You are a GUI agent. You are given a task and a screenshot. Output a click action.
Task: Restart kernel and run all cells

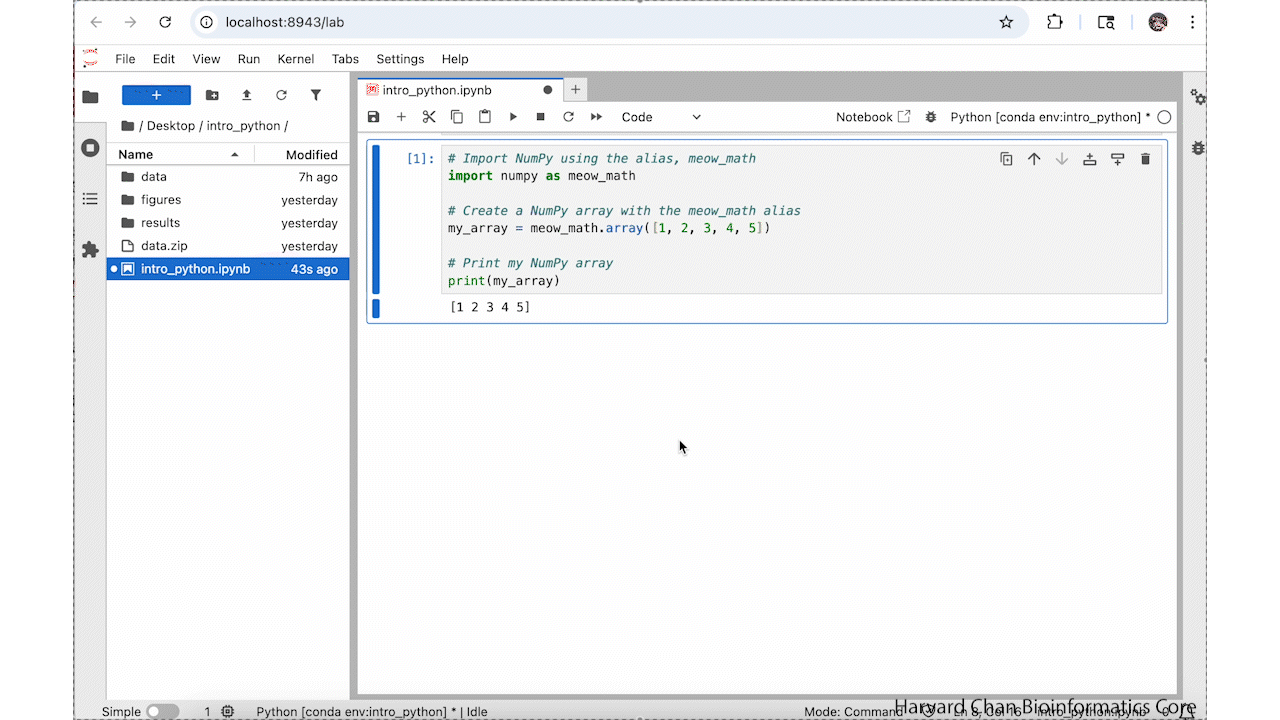coord(597,117)
